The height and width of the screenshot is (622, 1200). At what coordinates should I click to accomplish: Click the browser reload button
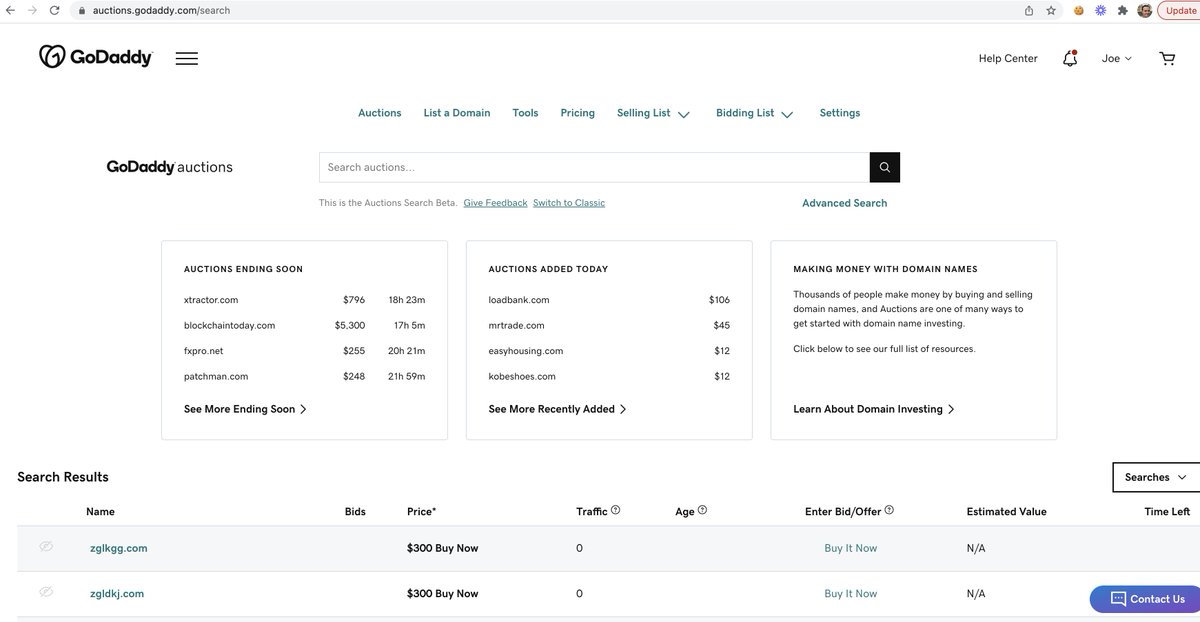point(56,10)
